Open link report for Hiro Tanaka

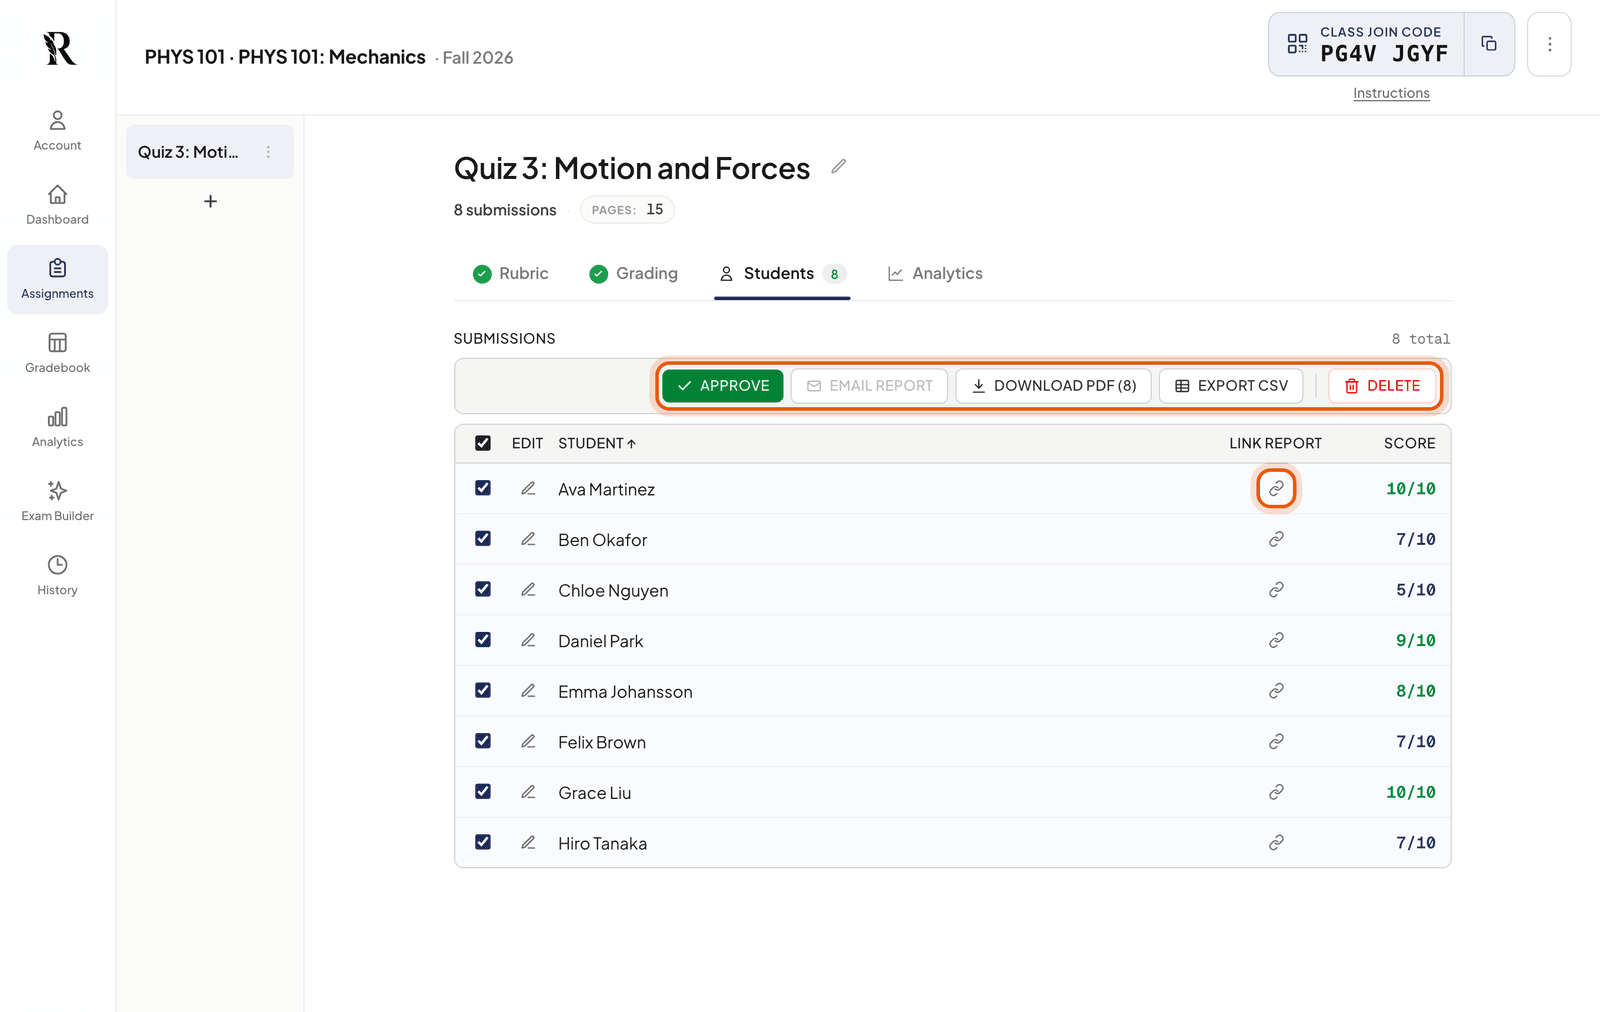click(1276, 843)
